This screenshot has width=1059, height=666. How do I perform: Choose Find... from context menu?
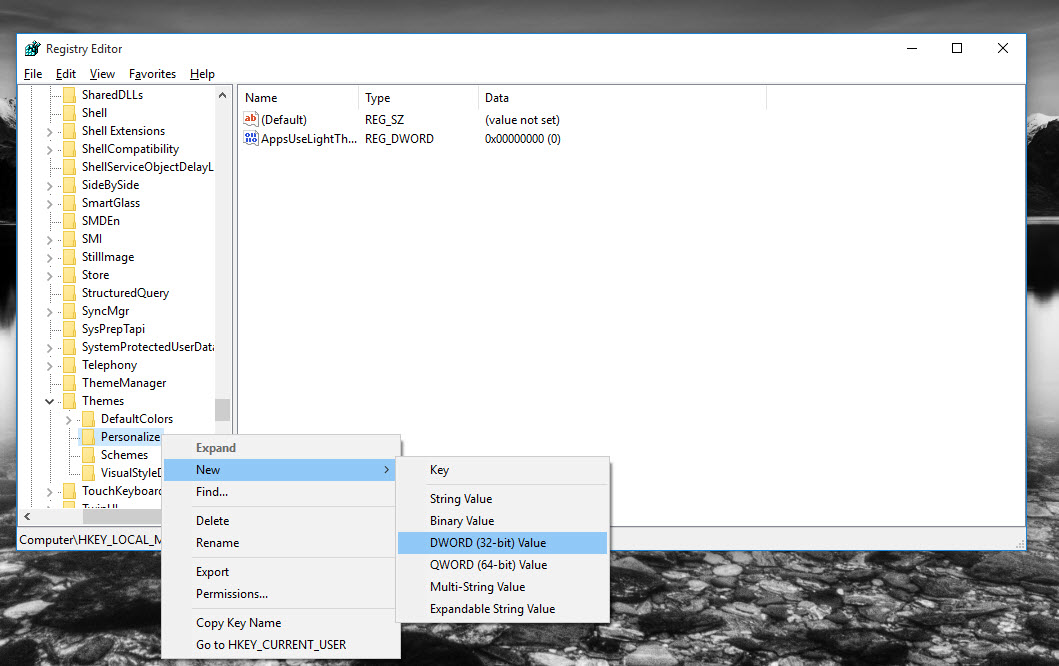[280, 492]
